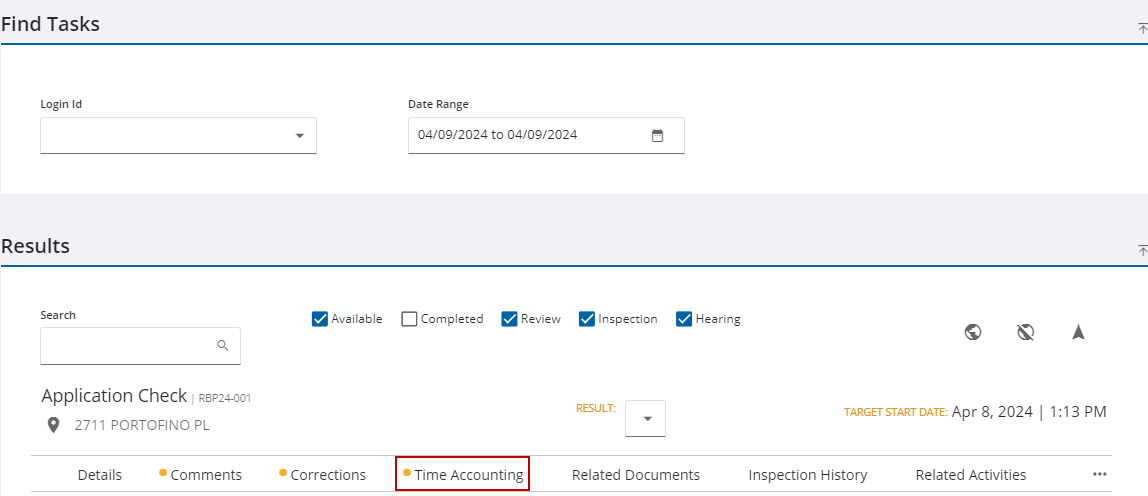1148x496 pixels.
Task: Open the Login Id dropdown
Action: click(x=299, y=136)
